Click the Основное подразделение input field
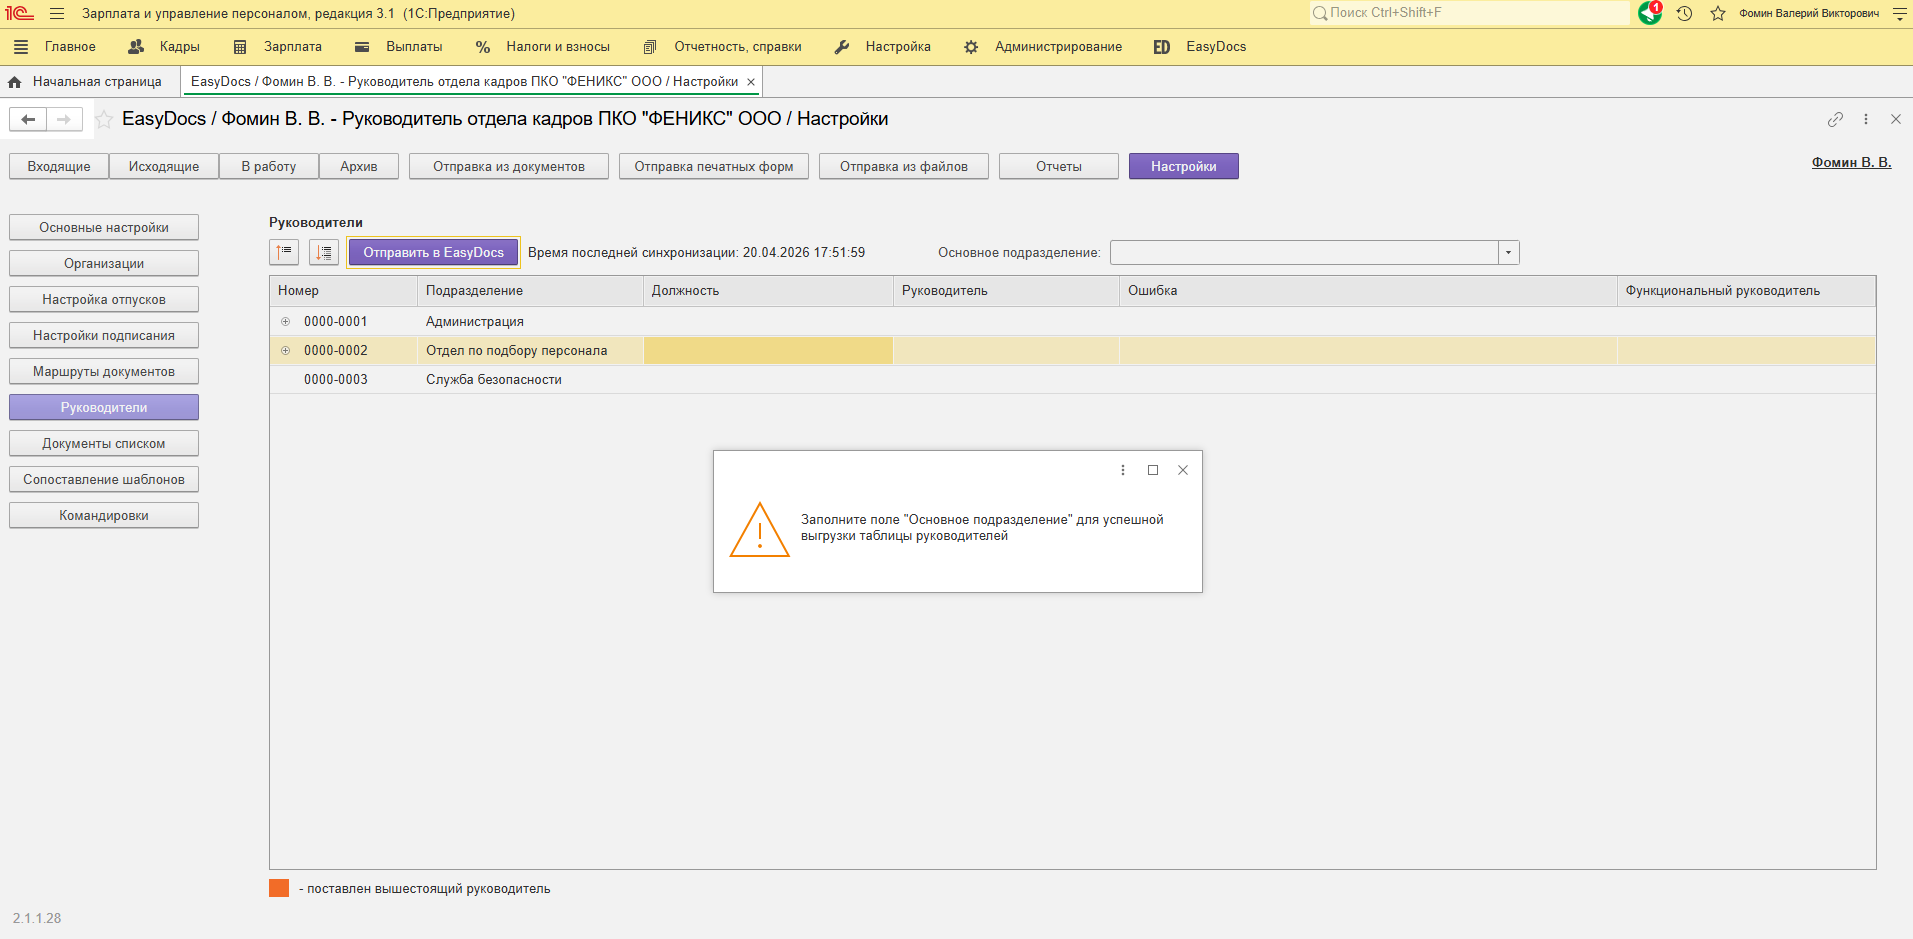This screenshot has width=1913, height=939. pos(1304,253)
